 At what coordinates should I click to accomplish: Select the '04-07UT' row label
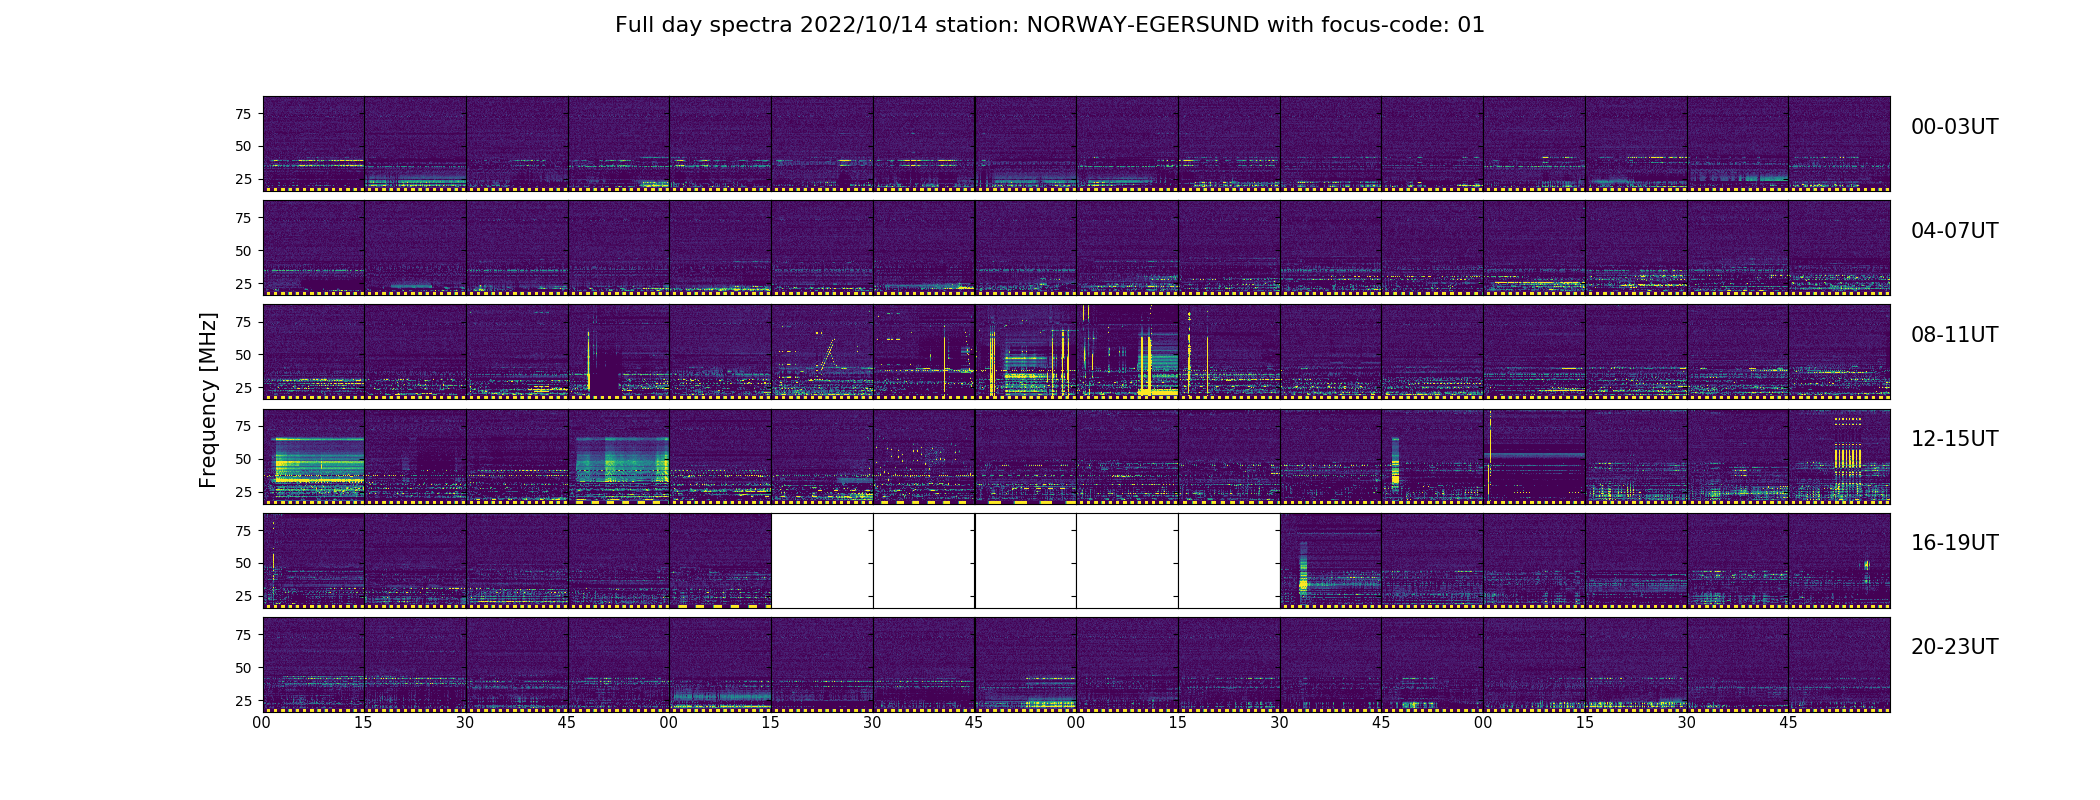click(x=1954, y=231)
